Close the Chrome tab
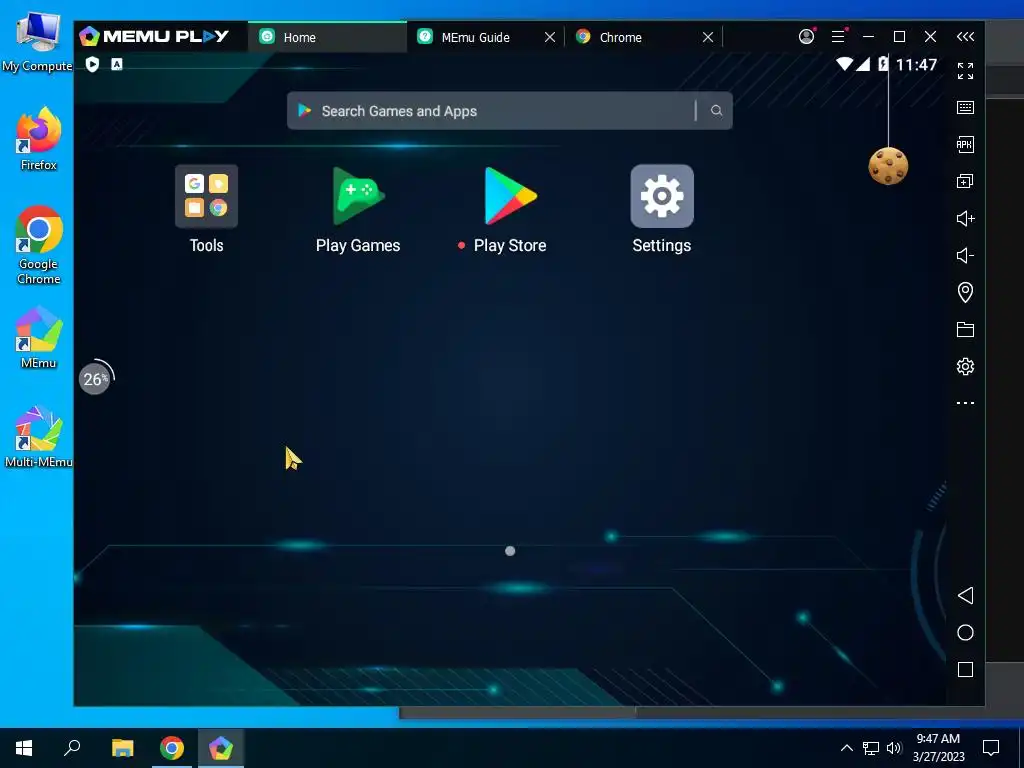Screen dimensions: 1024x768 [708, 37]
